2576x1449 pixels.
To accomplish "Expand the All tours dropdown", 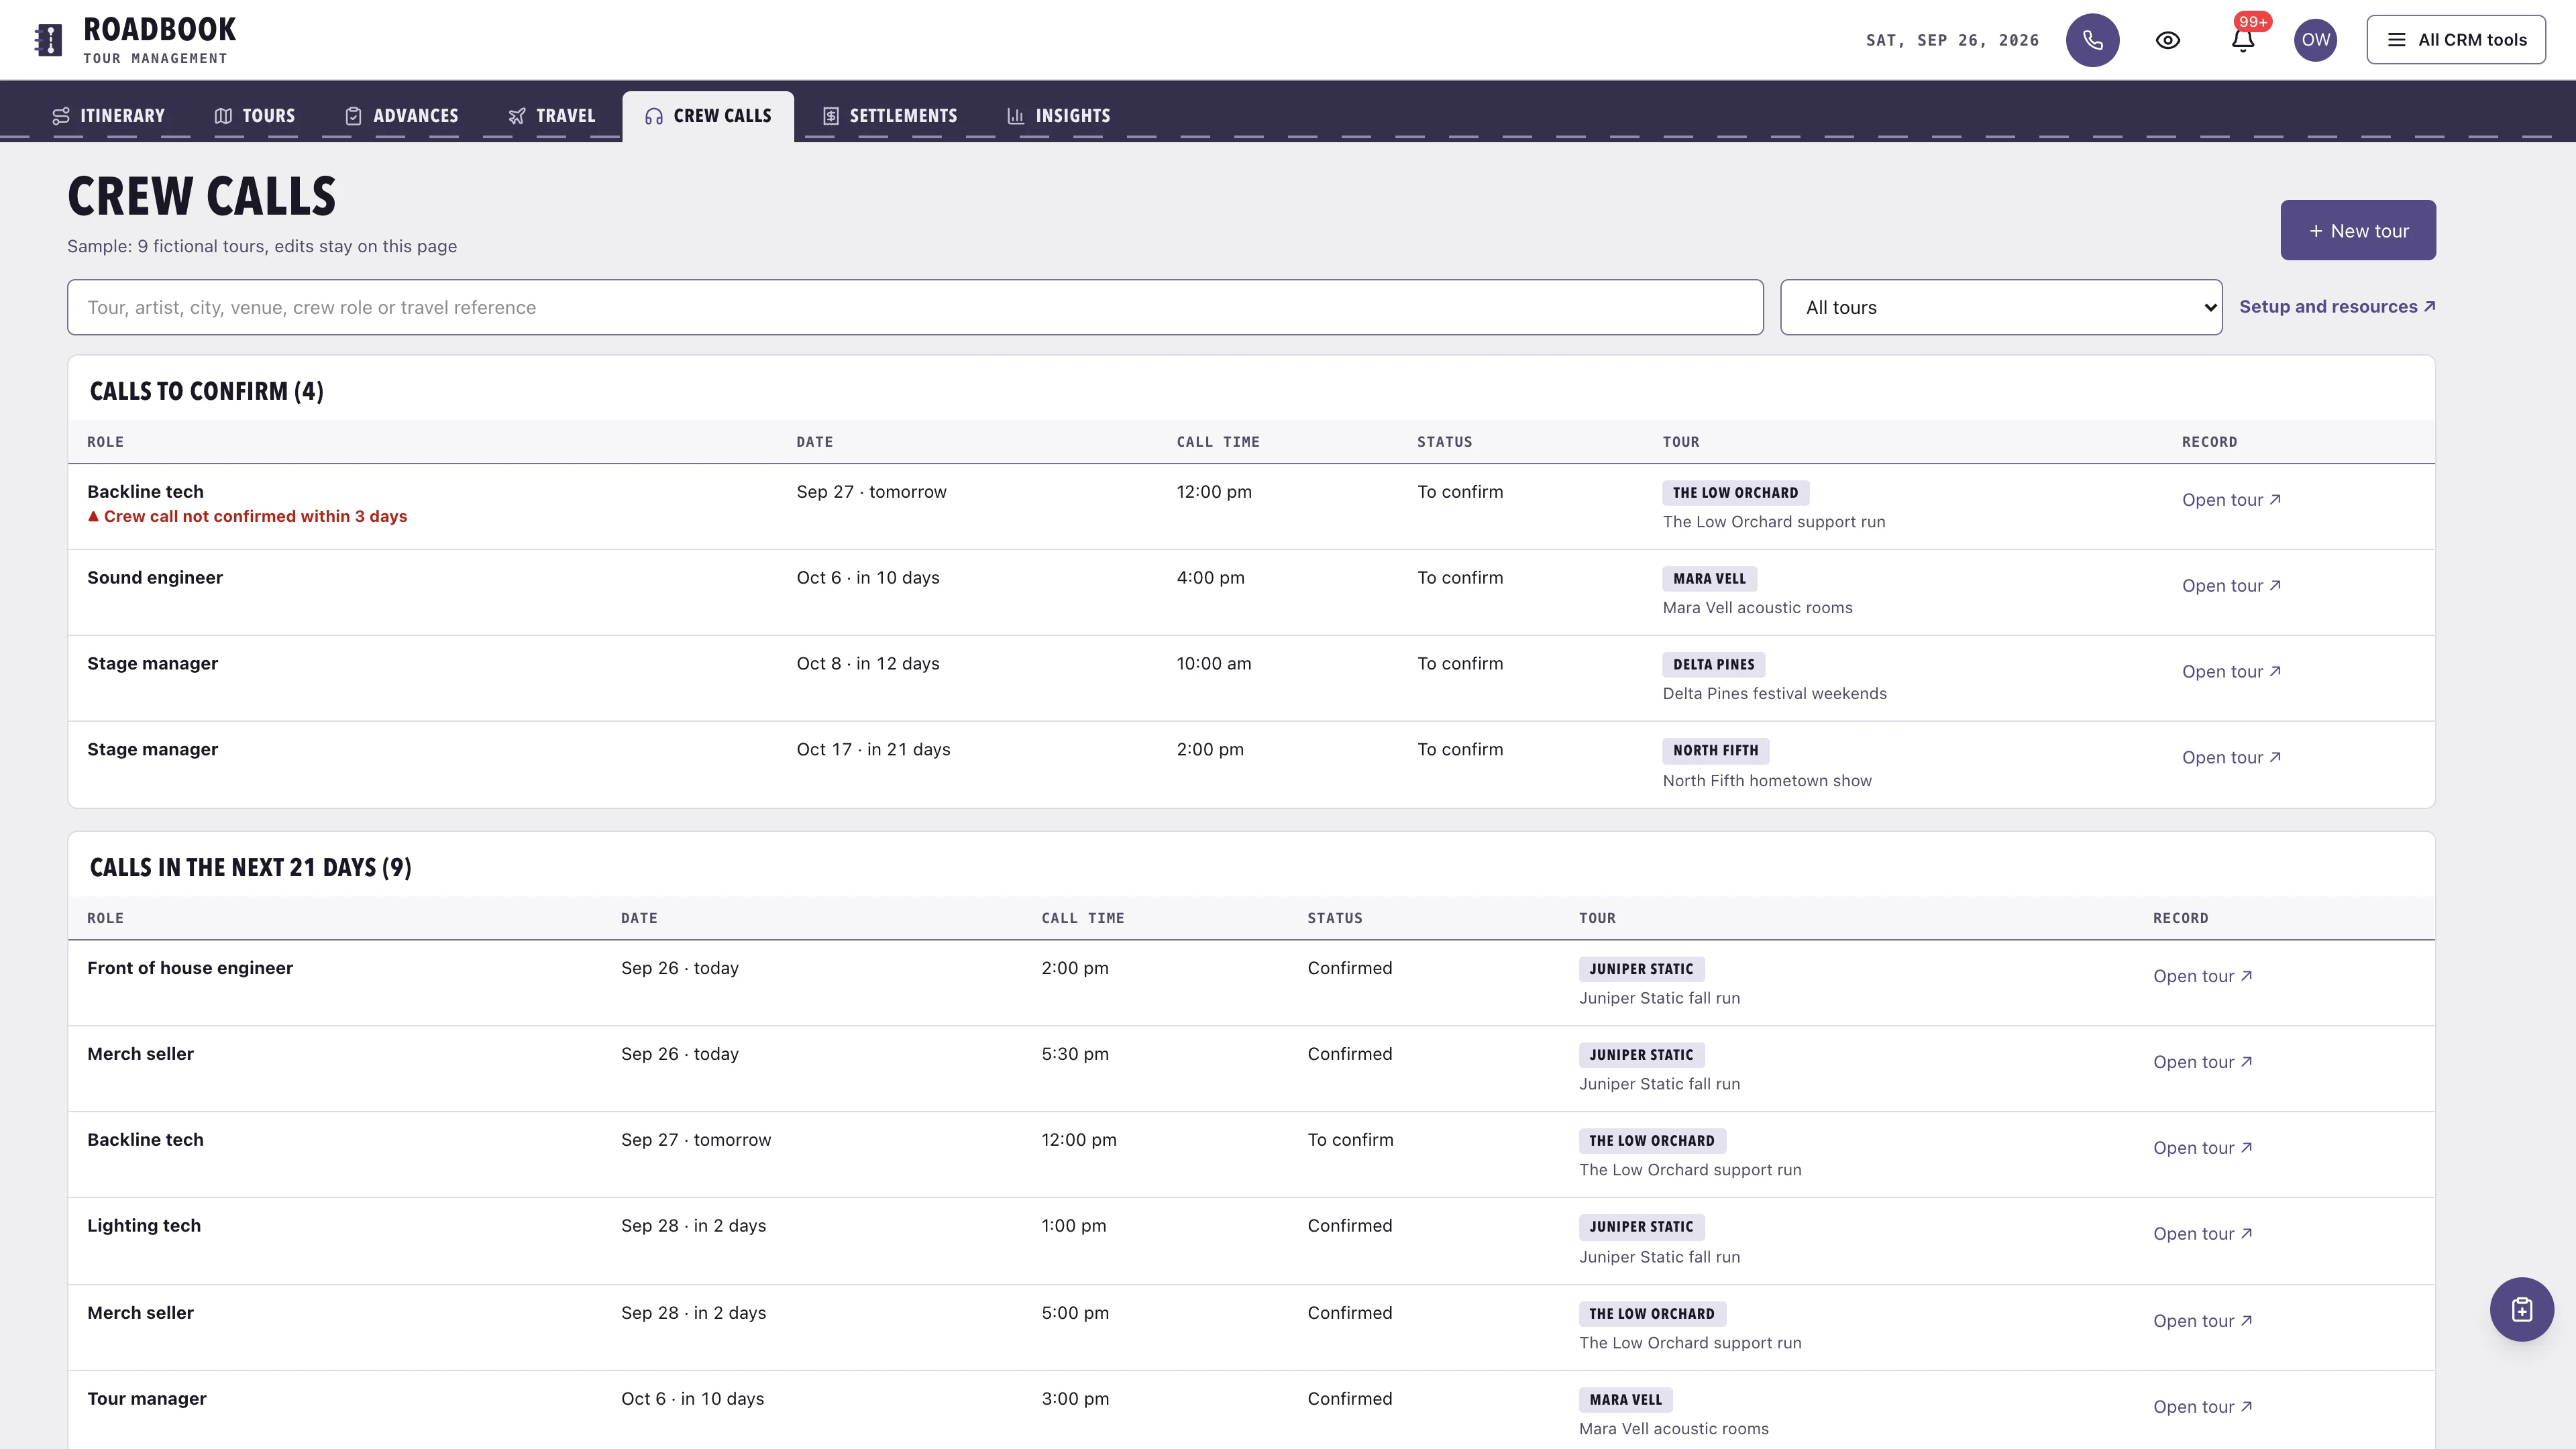I will point(2001,307).
